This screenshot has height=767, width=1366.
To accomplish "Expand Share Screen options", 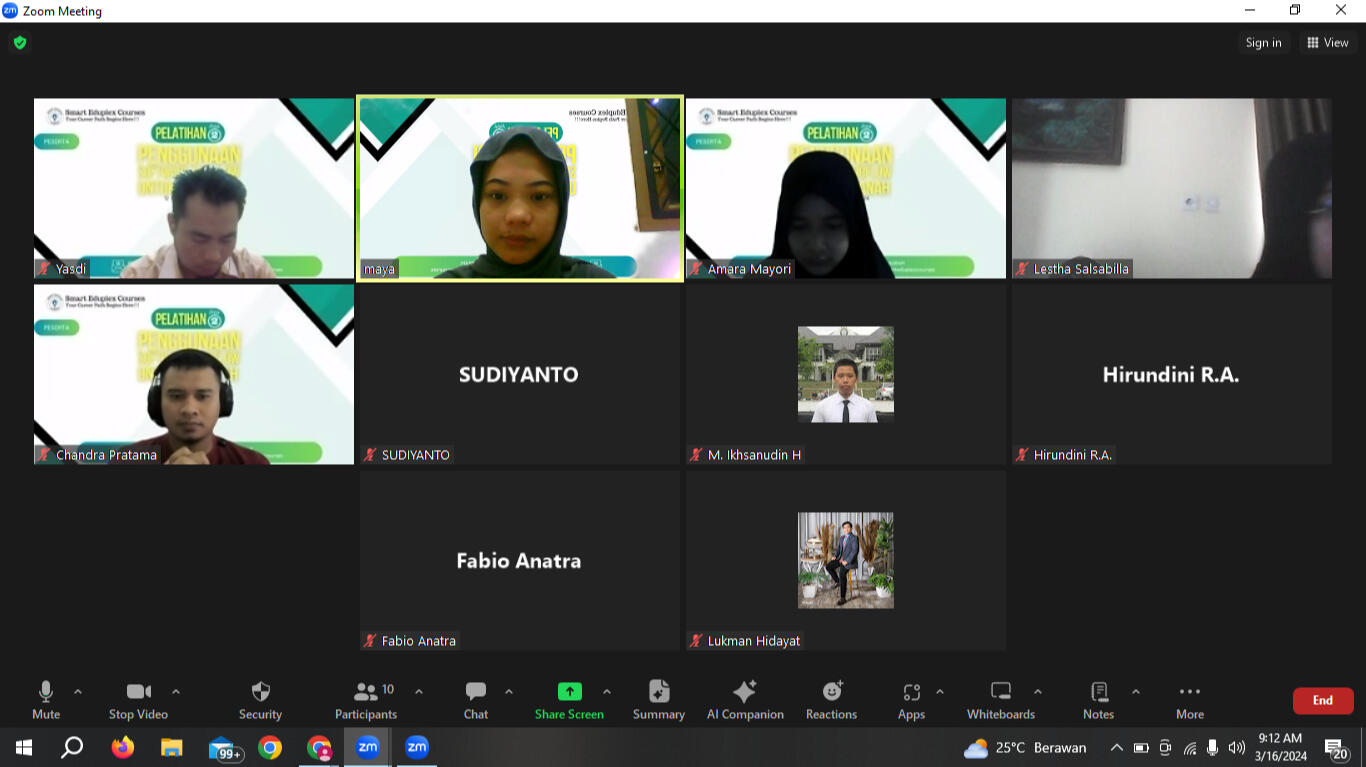I will point(608,690).
